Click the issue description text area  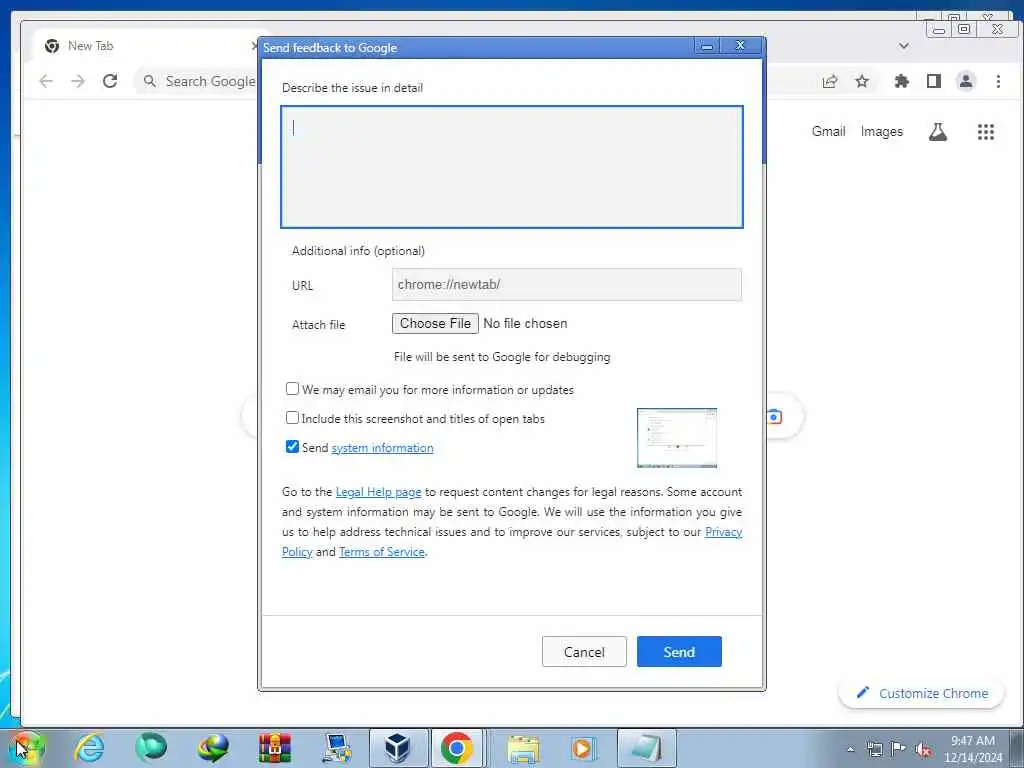[x=512, y=167]
